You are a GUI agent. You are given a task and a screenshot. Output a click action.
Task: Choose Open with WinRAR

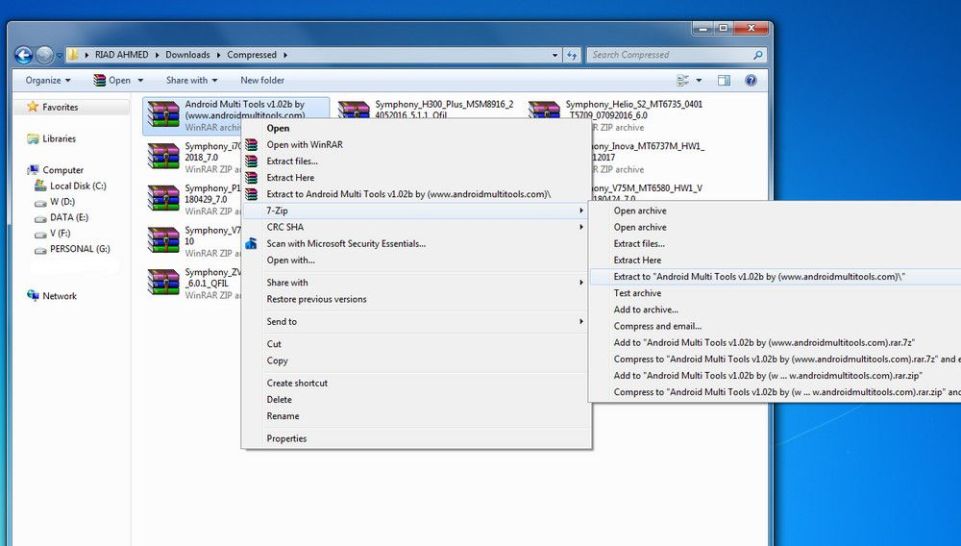(x=417, y=145)
